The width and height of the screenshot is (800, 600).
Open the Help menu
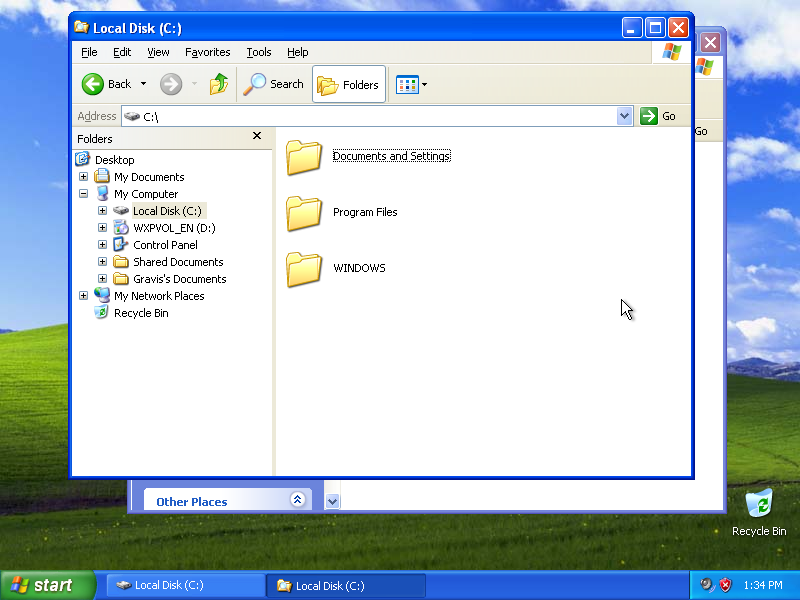point(297,52)
